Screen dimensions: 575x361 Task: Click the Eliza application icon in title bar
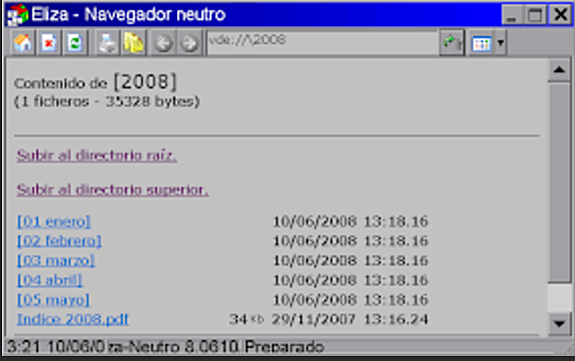(x=18, y=15)
